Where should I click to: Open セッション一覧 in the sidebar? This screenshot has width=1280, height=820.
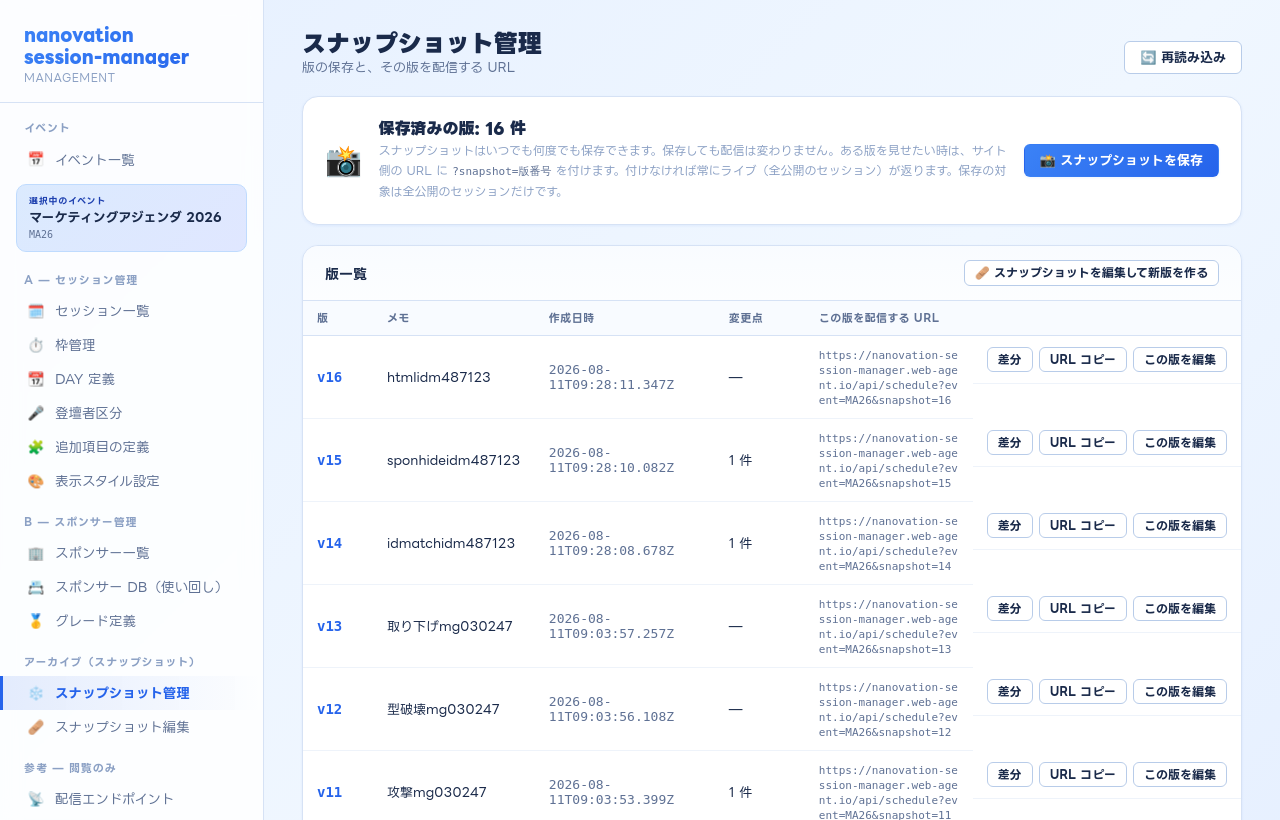132,311
